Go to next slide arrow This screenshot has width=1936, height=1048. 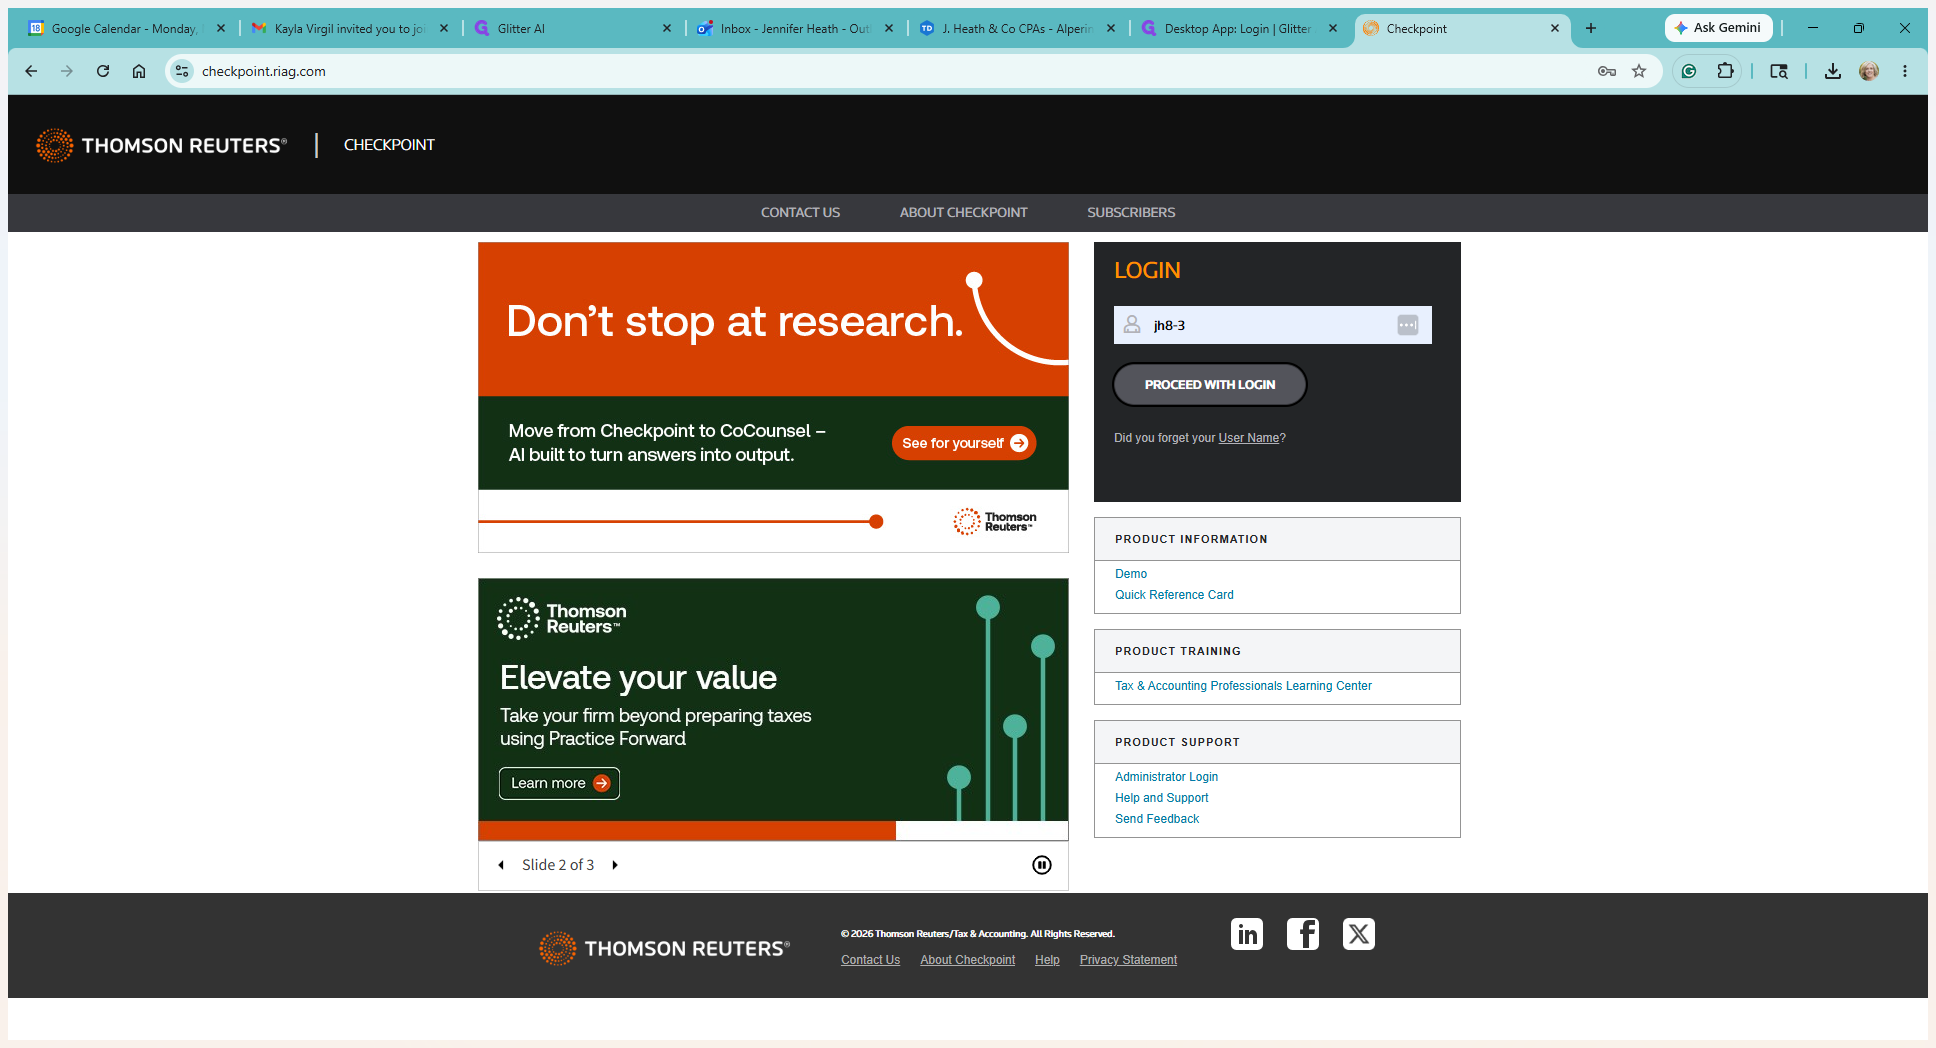615,865
